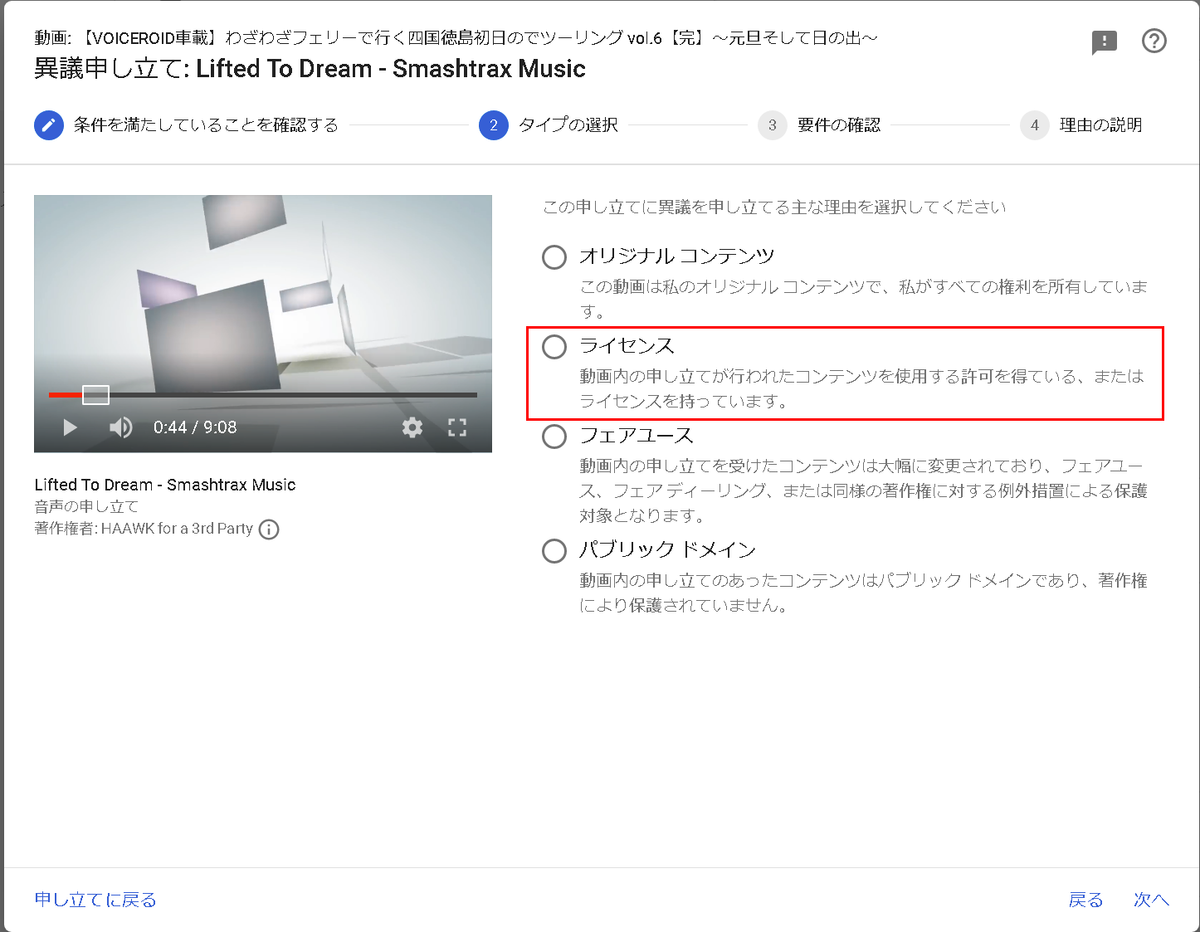The height and width of the screenshot is (932, 1200).
Task: Click the video progress bar scrubber
Action: pyautogui.click(x=95, y=395)
